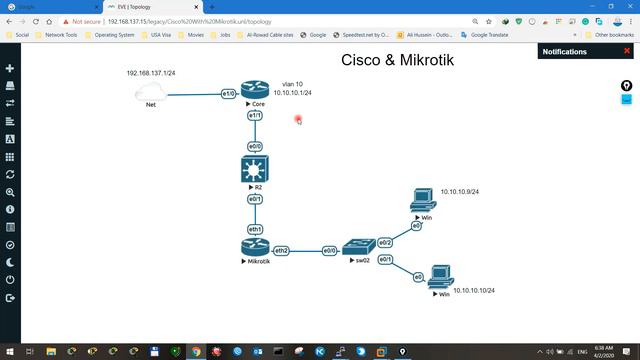Click the Net cloud network
Image resolution: width=640 pixels, height=360 pixels.
click(151, 92)
